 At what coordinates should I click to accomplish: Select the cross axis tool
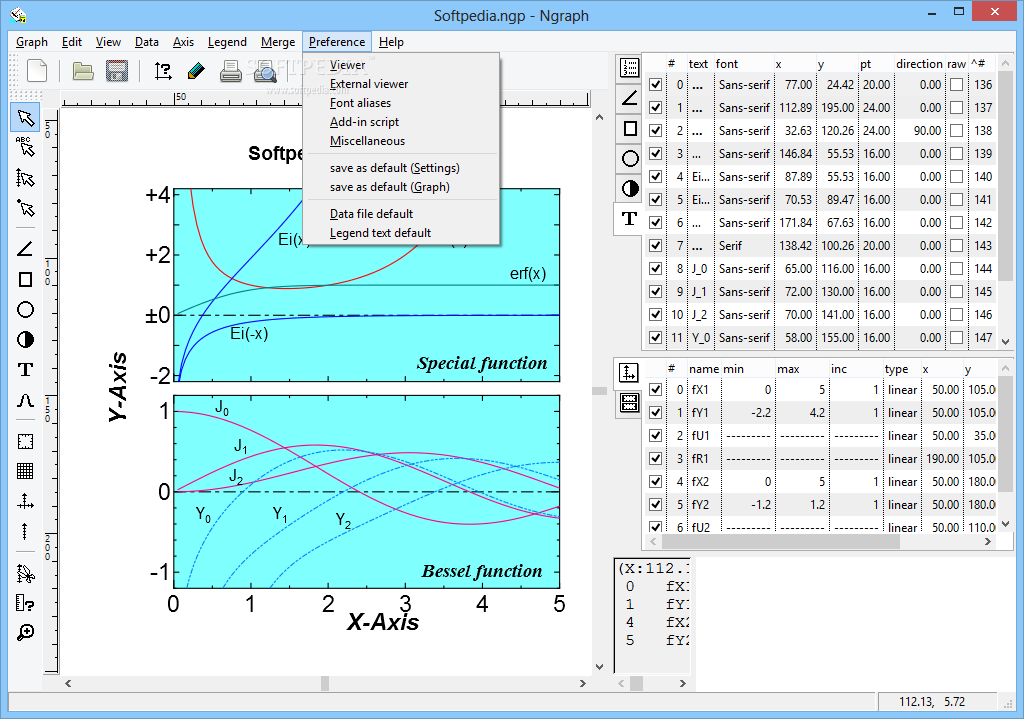coord(25,502)
